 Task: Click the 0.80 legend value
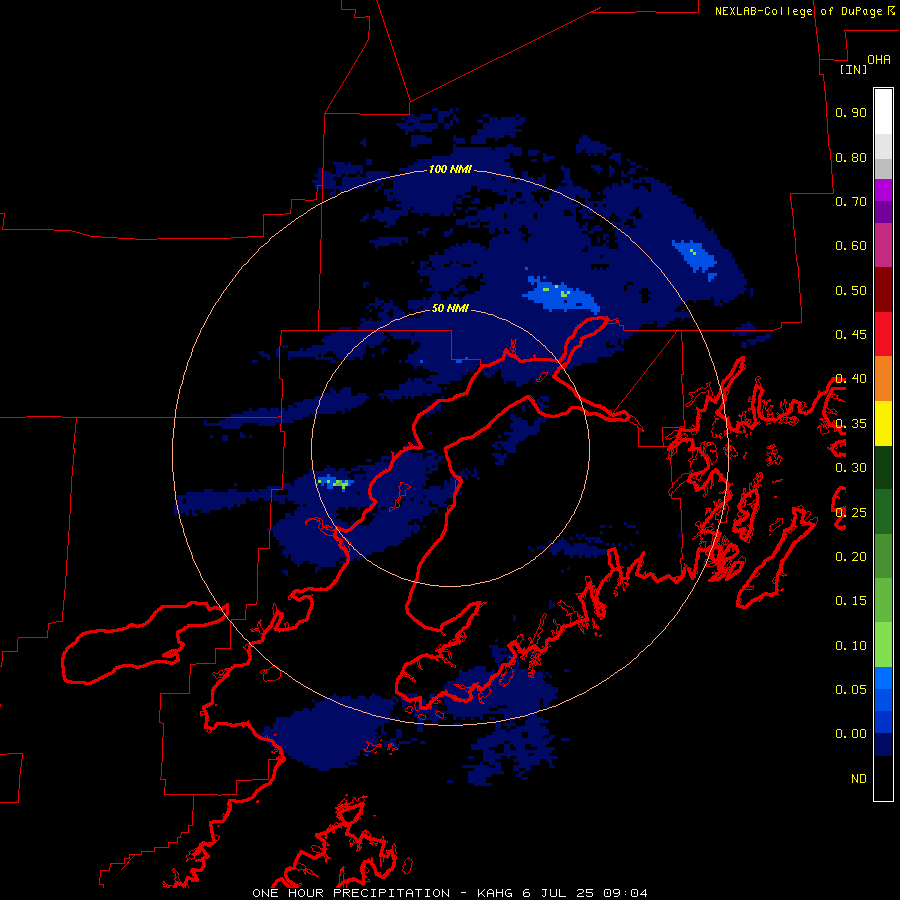pos(851,157)
